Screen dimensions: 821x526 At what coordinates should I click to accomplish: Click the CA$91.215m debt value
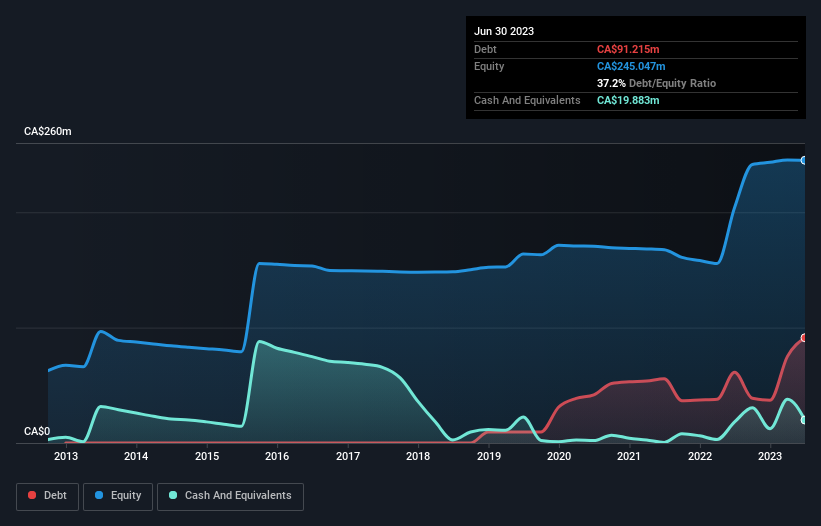628,49
